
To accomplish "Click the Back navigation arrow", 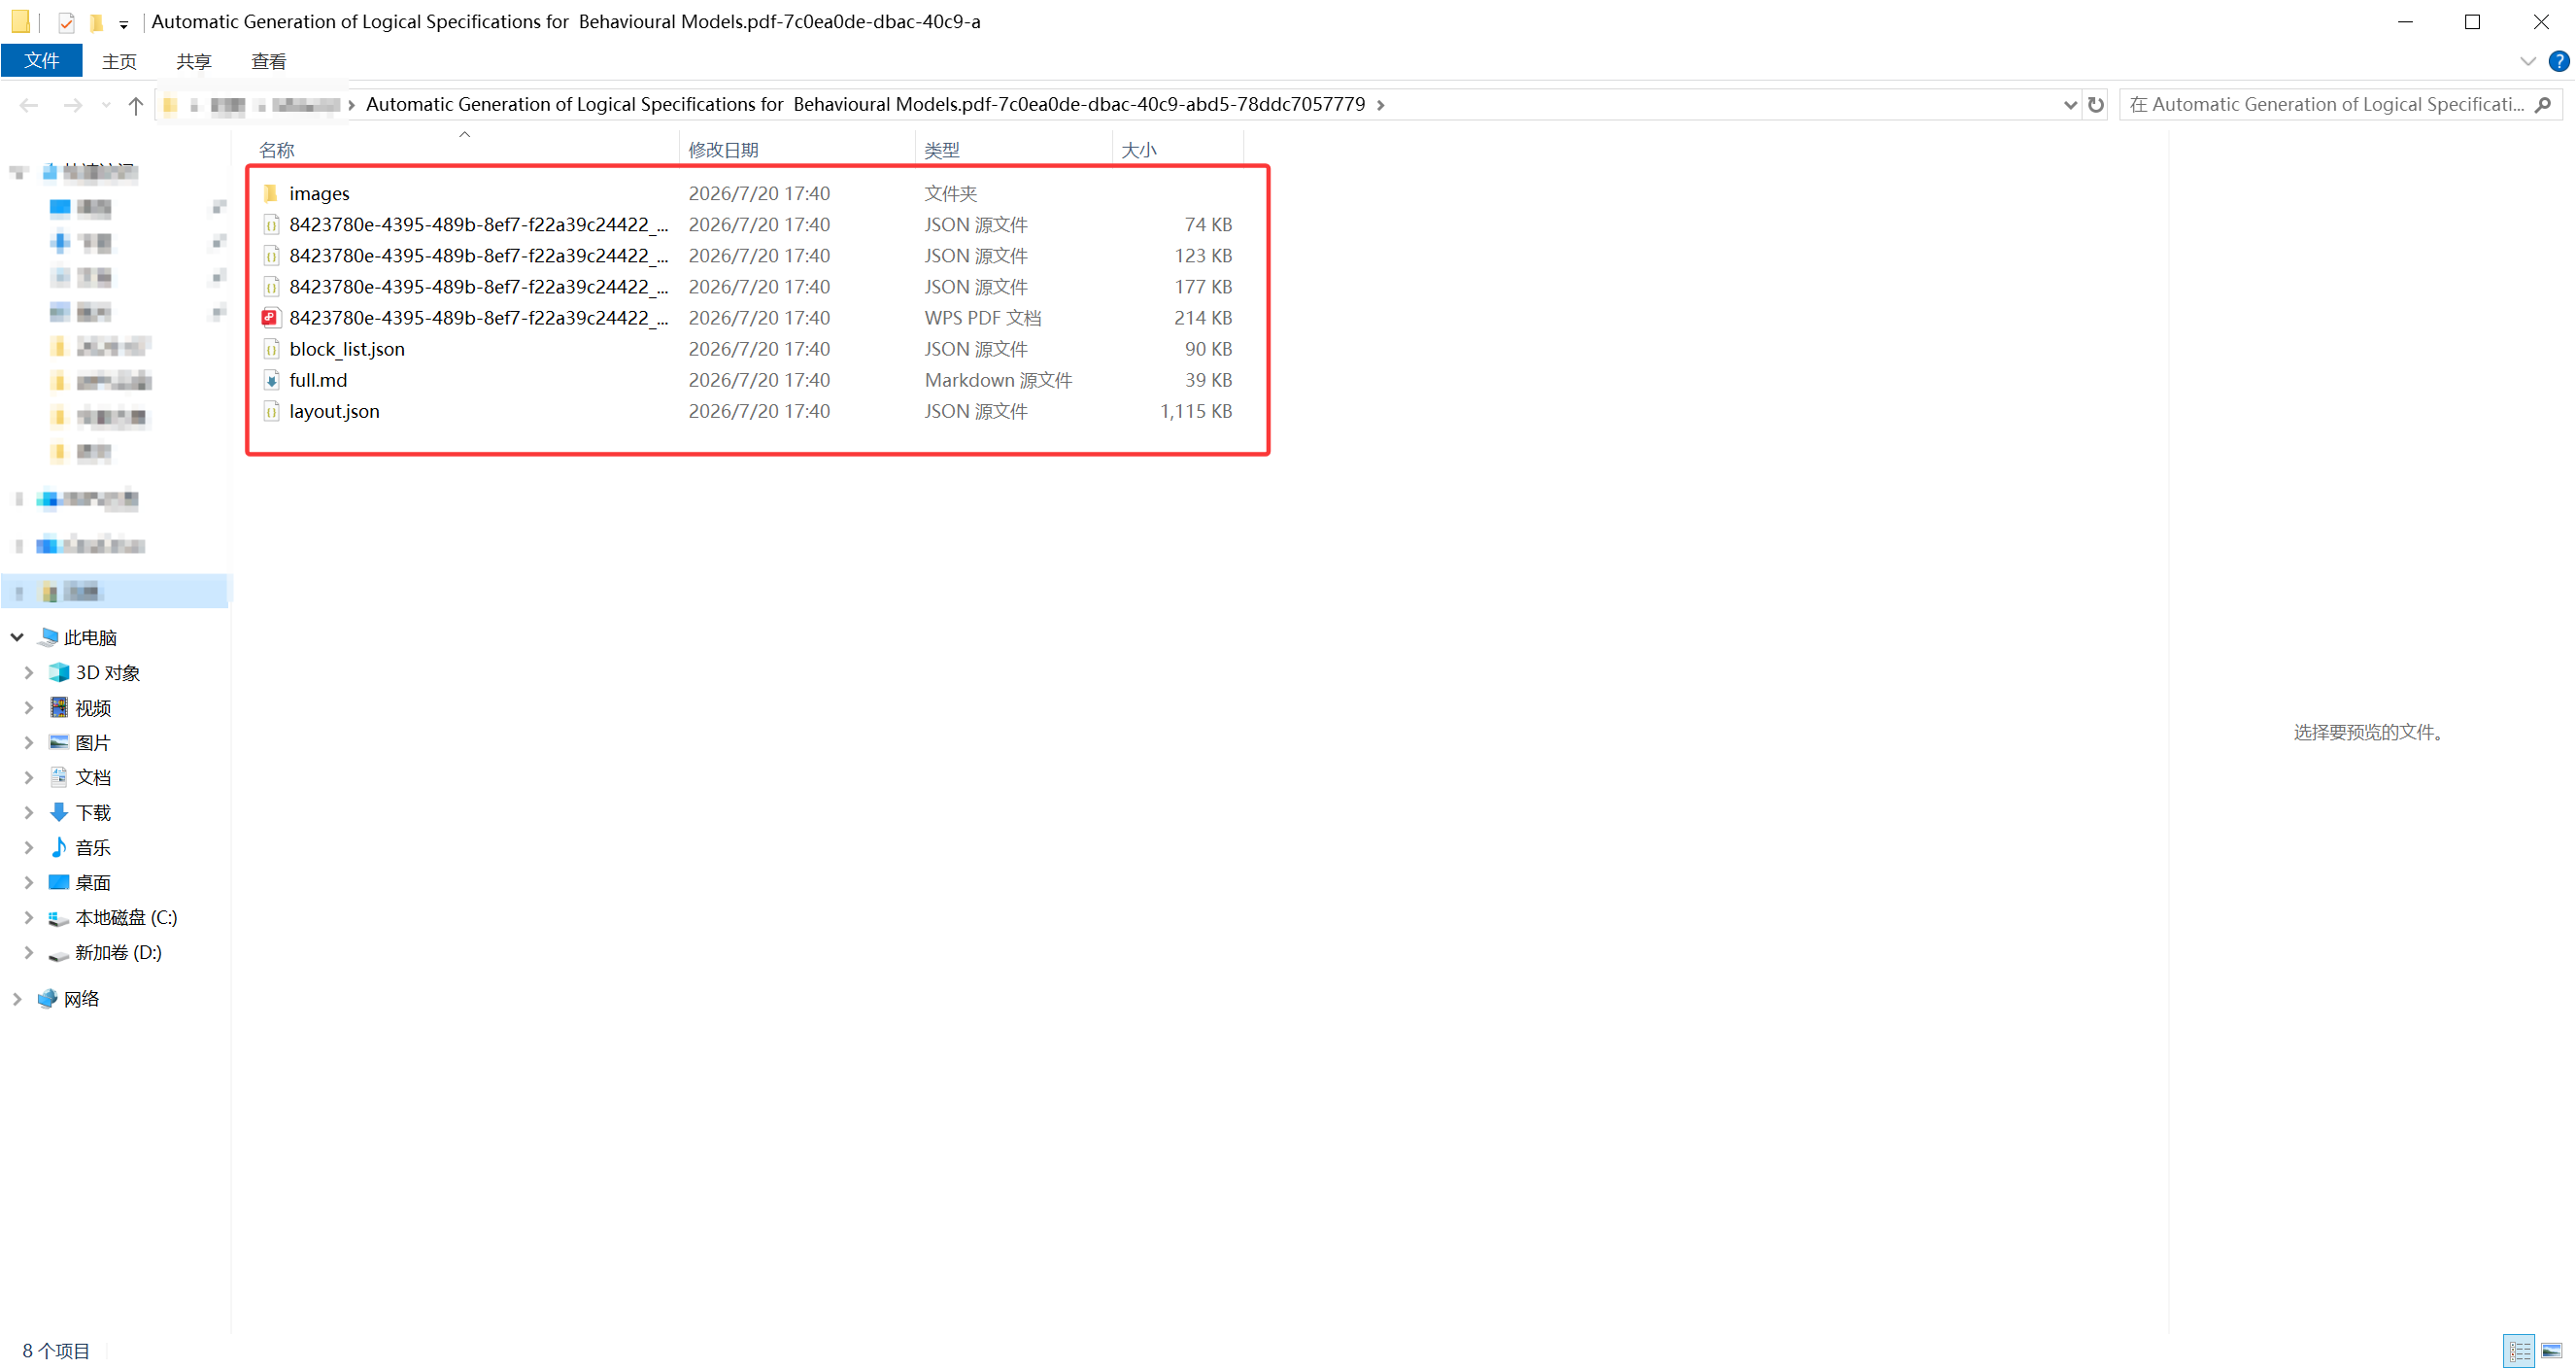I will [28, 105].
